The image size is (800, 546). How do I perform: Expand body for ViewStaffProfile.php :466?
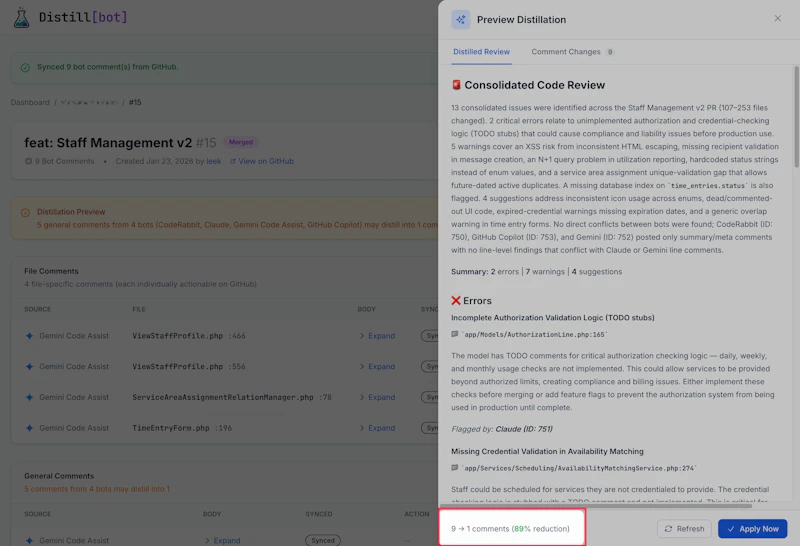click(x=377, y=336)
